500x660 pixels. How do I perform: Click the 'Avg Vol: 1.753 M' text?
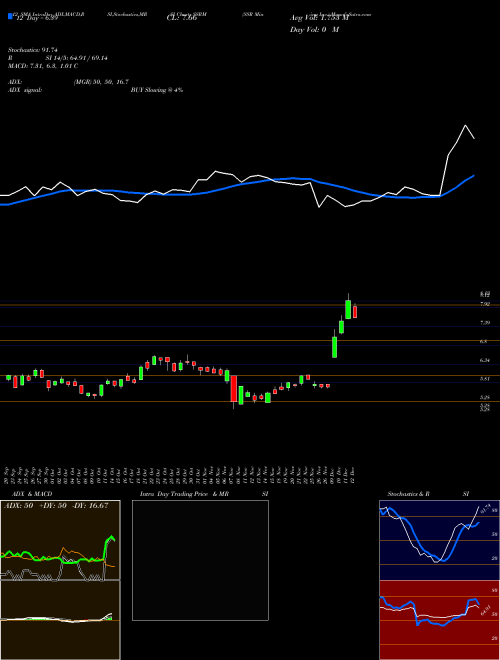(319, 19)
